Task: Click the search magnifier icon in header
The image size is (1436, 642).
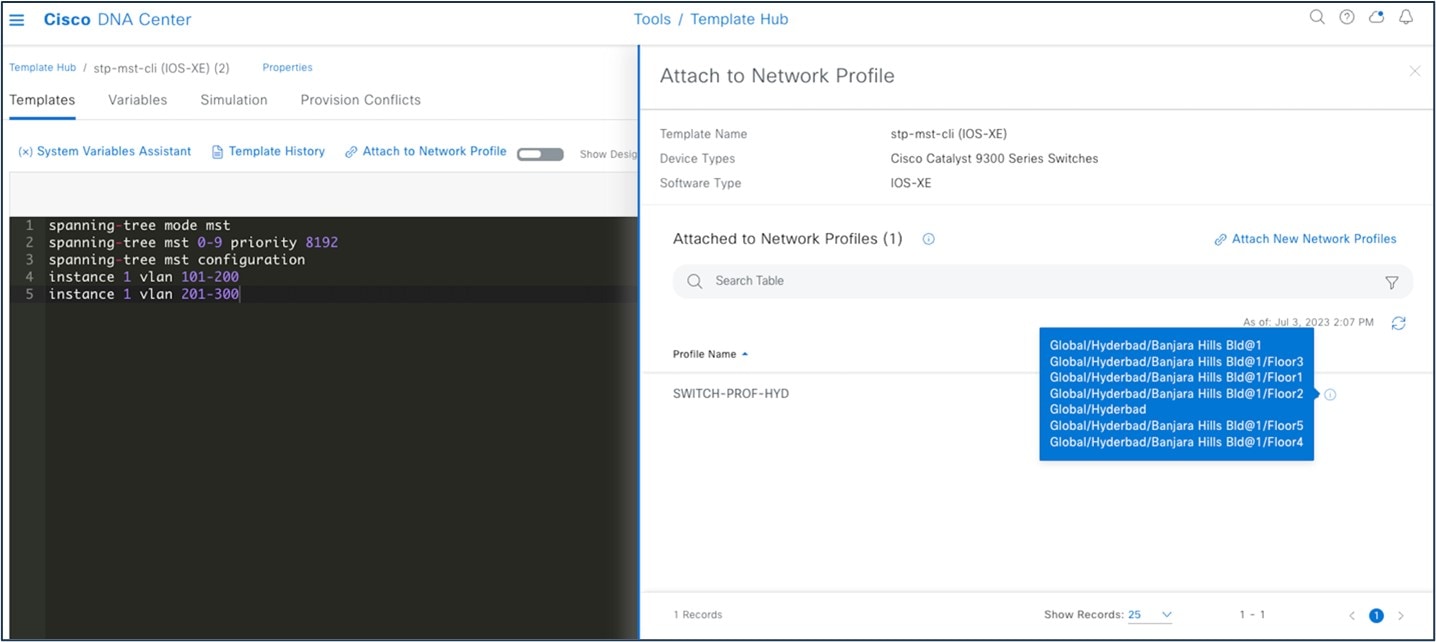Action: coord(1317,17)
